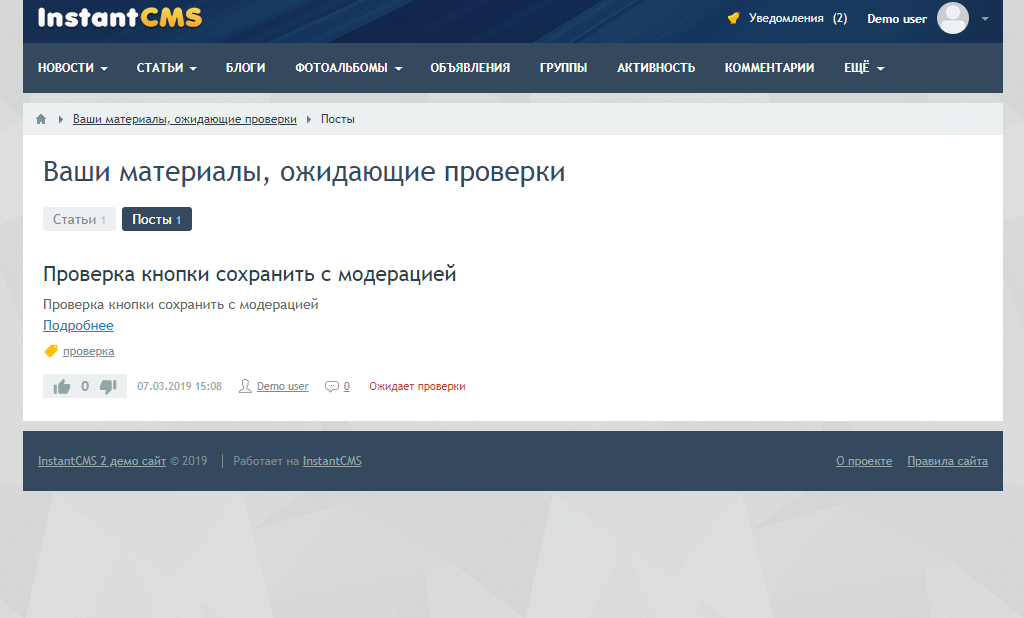
Task: Click the person icon beside Demo user
Action: point(245,386)
